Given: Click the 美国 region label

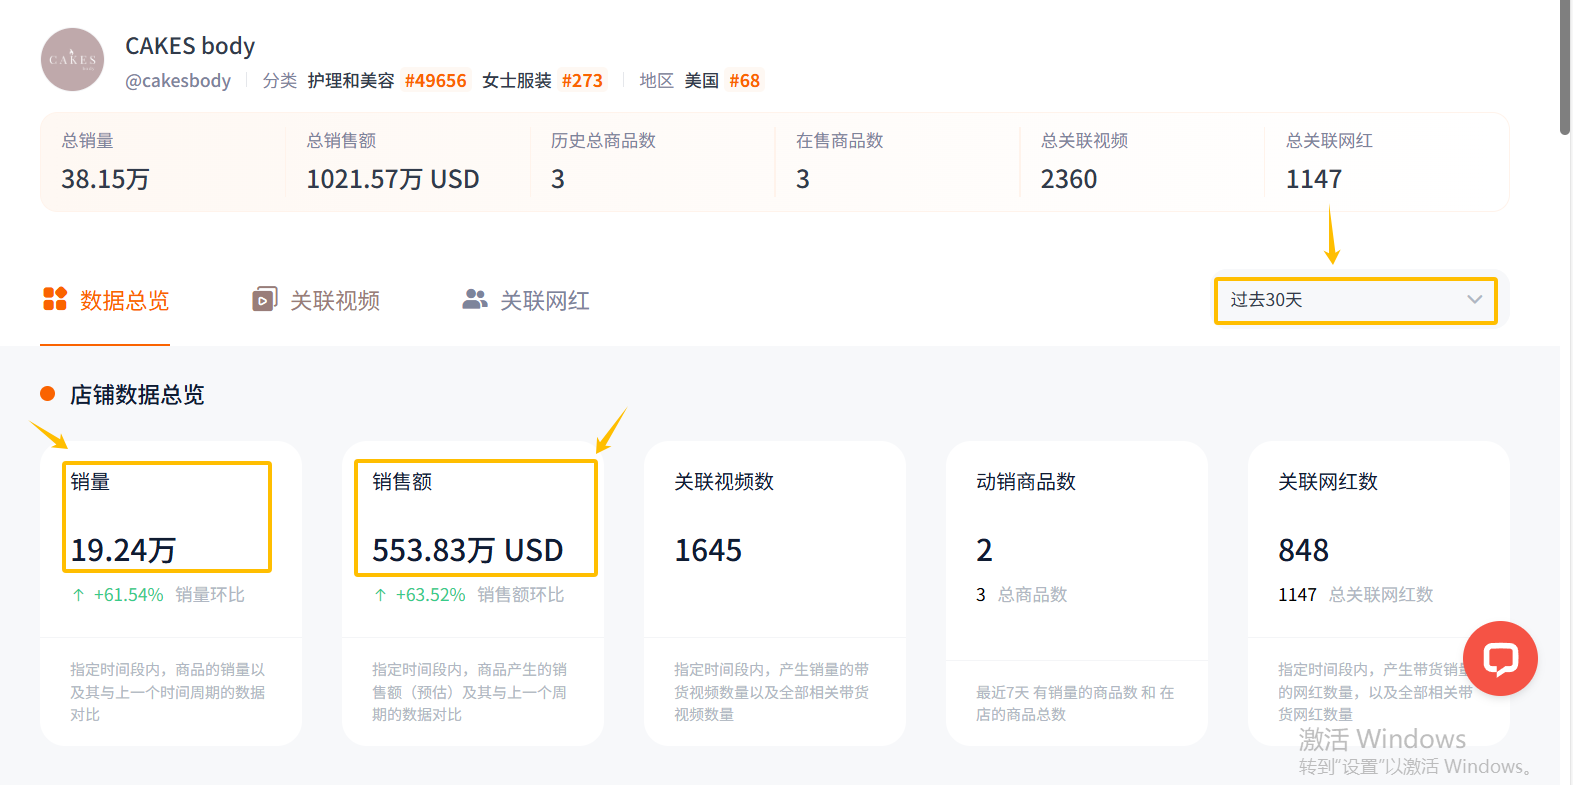Looking at the screenshot, I should click(702, 81).
